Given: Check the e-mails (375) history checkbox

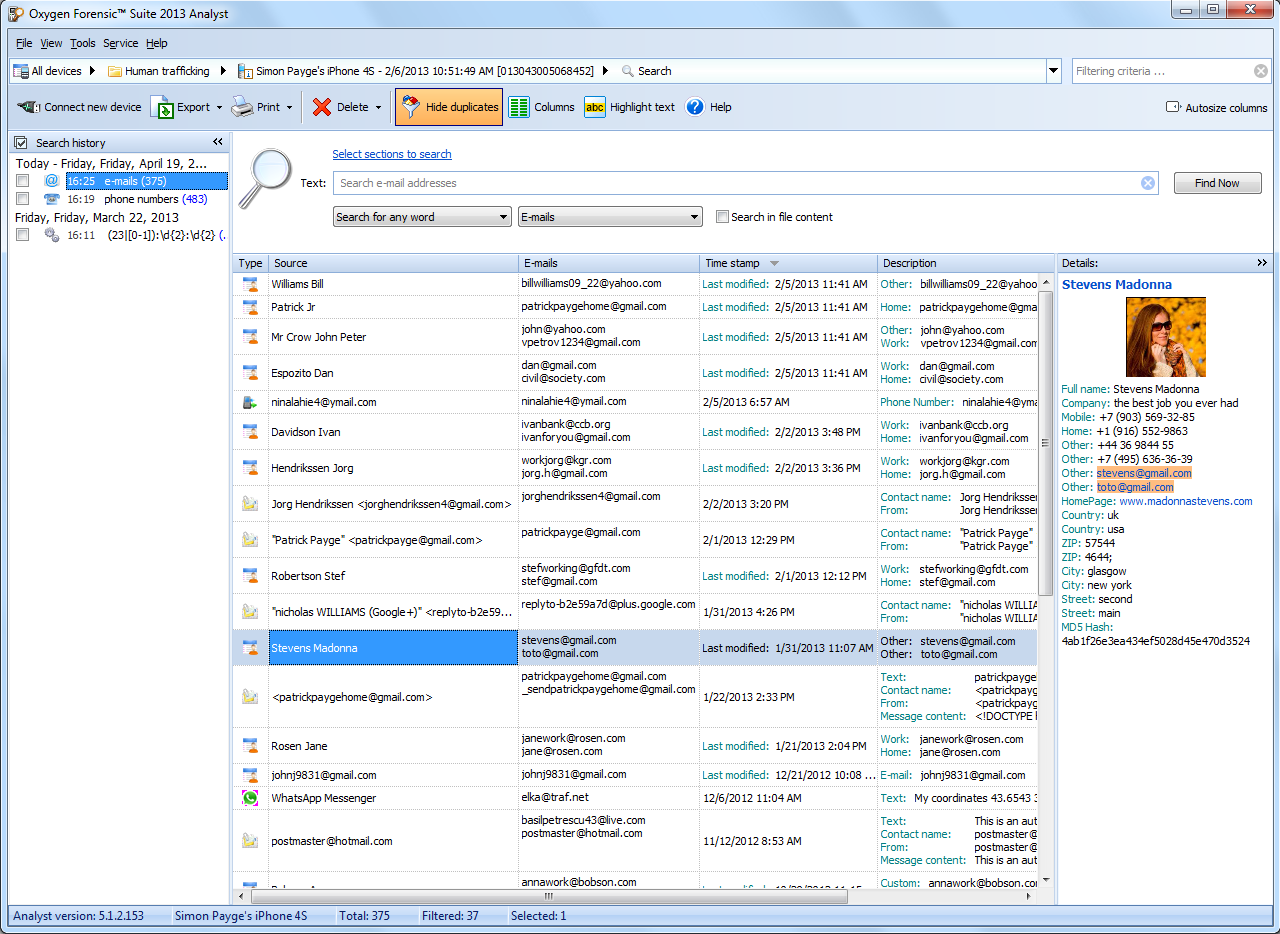Looking at the screenshot, I should coord(22,181).
